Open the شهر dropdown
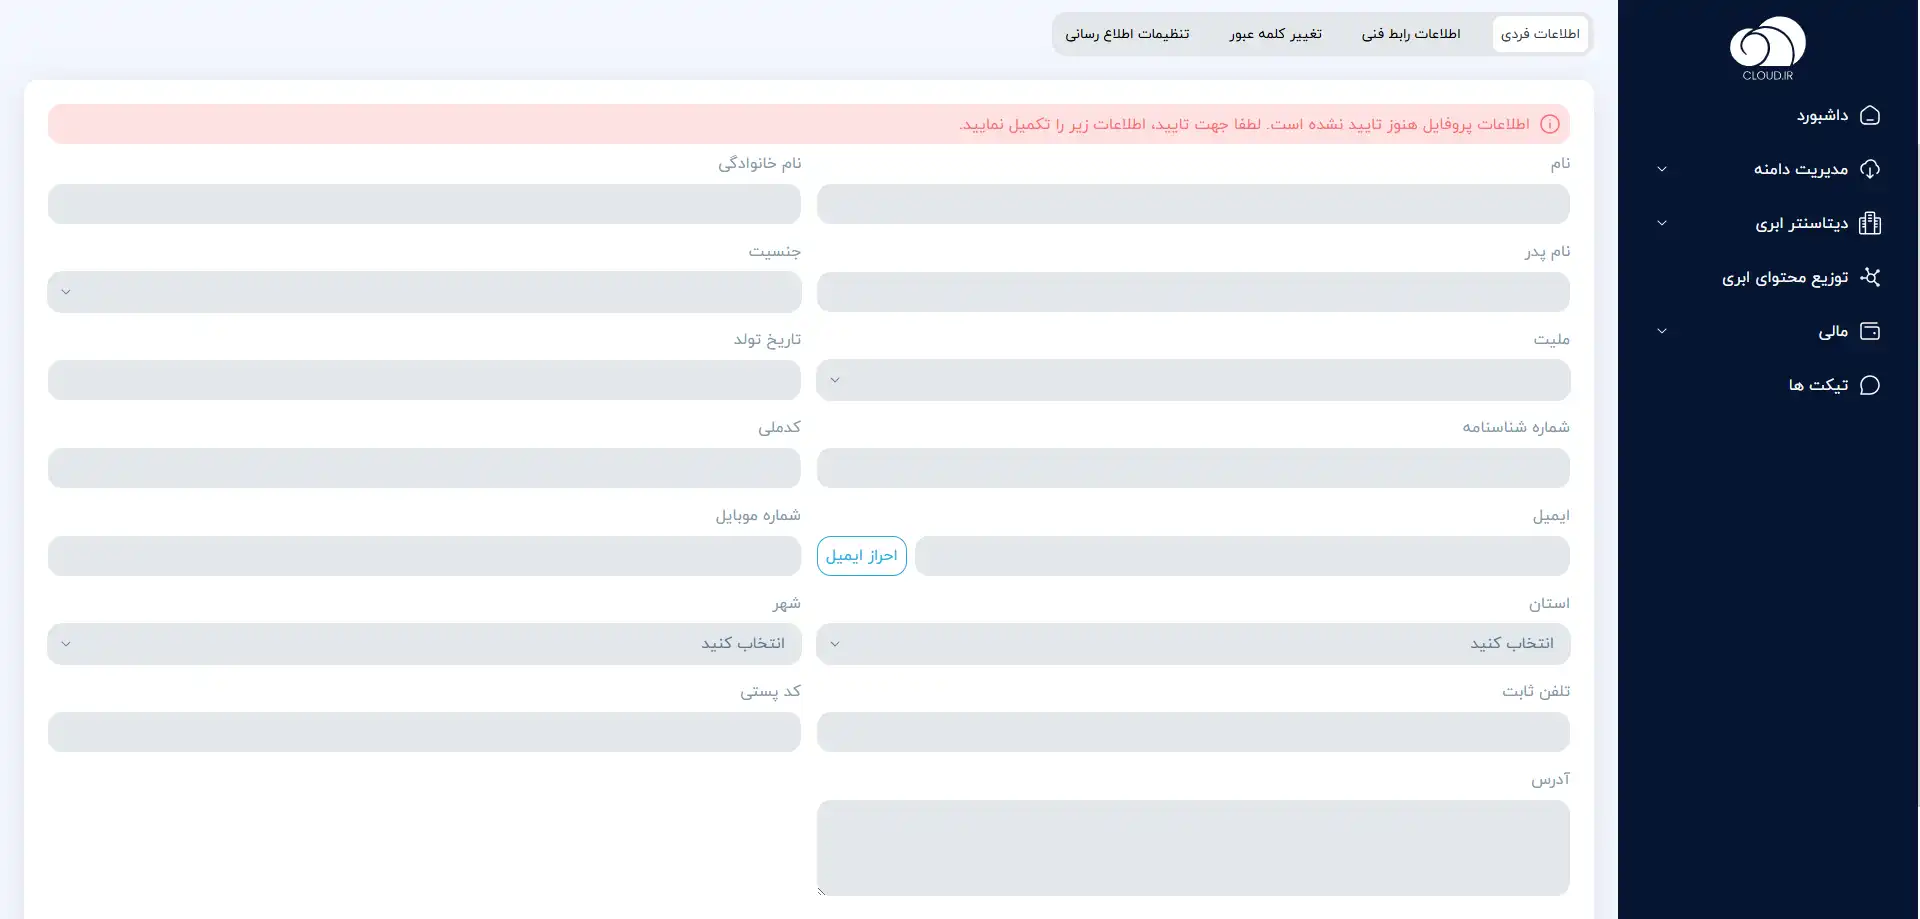The width and height of the screenshot is (1920, 919). 424,644
